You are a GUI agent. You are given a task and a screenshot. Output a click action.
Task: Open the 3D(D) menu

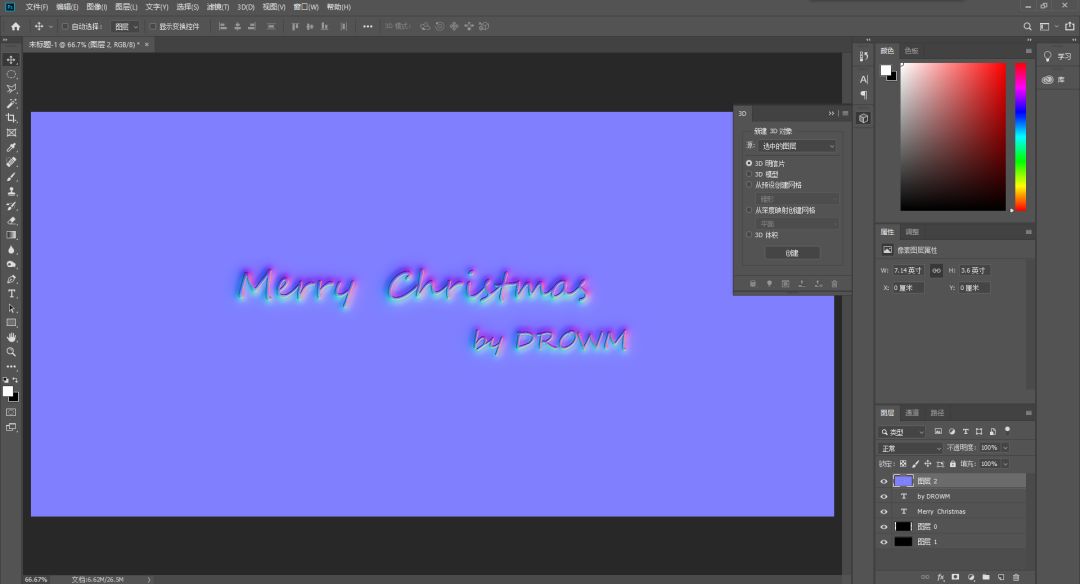coord(245,7)
